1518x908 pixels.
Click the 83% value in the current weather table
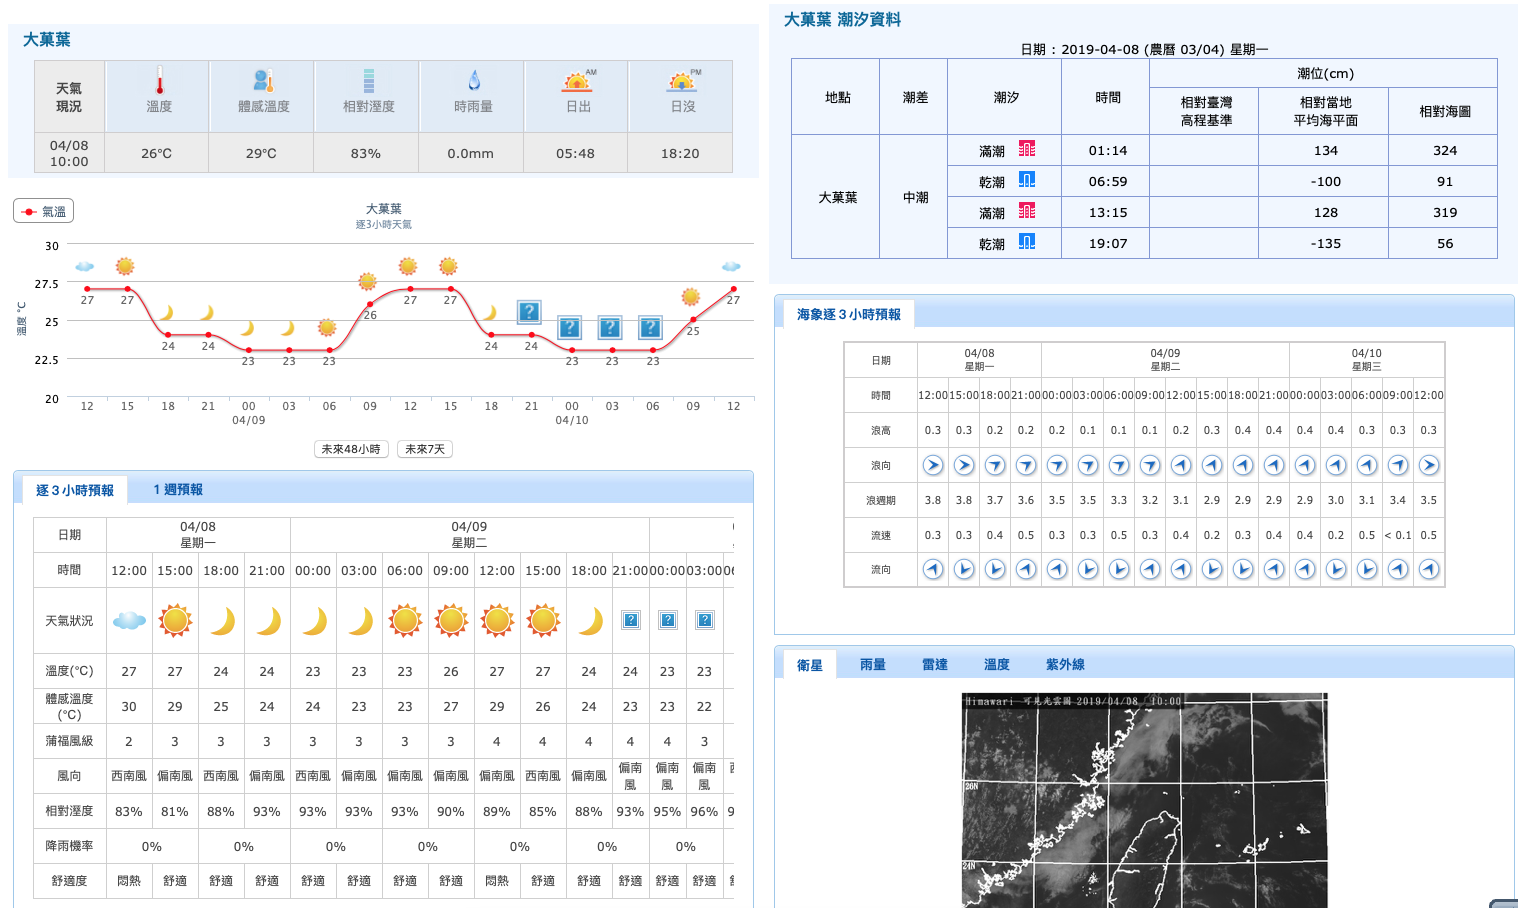coord(366,153)
